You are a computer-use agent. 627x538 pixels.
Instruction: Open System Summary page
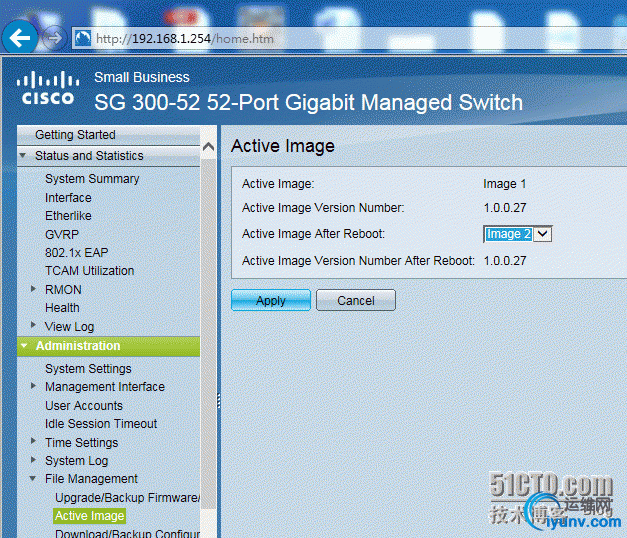(92, 179)
